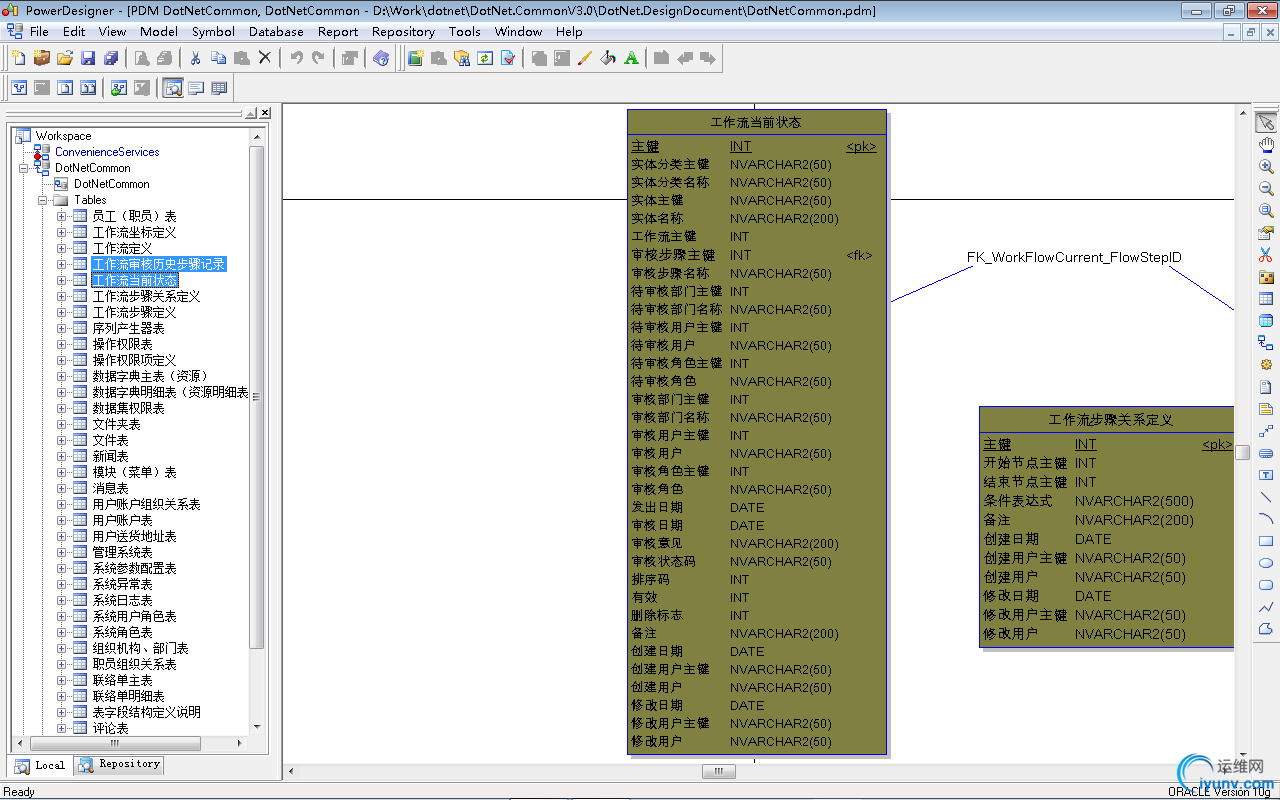Select the straight Line drawing tool
The height and width of the screenshot is (800, 1280).
click(1266, 496)
